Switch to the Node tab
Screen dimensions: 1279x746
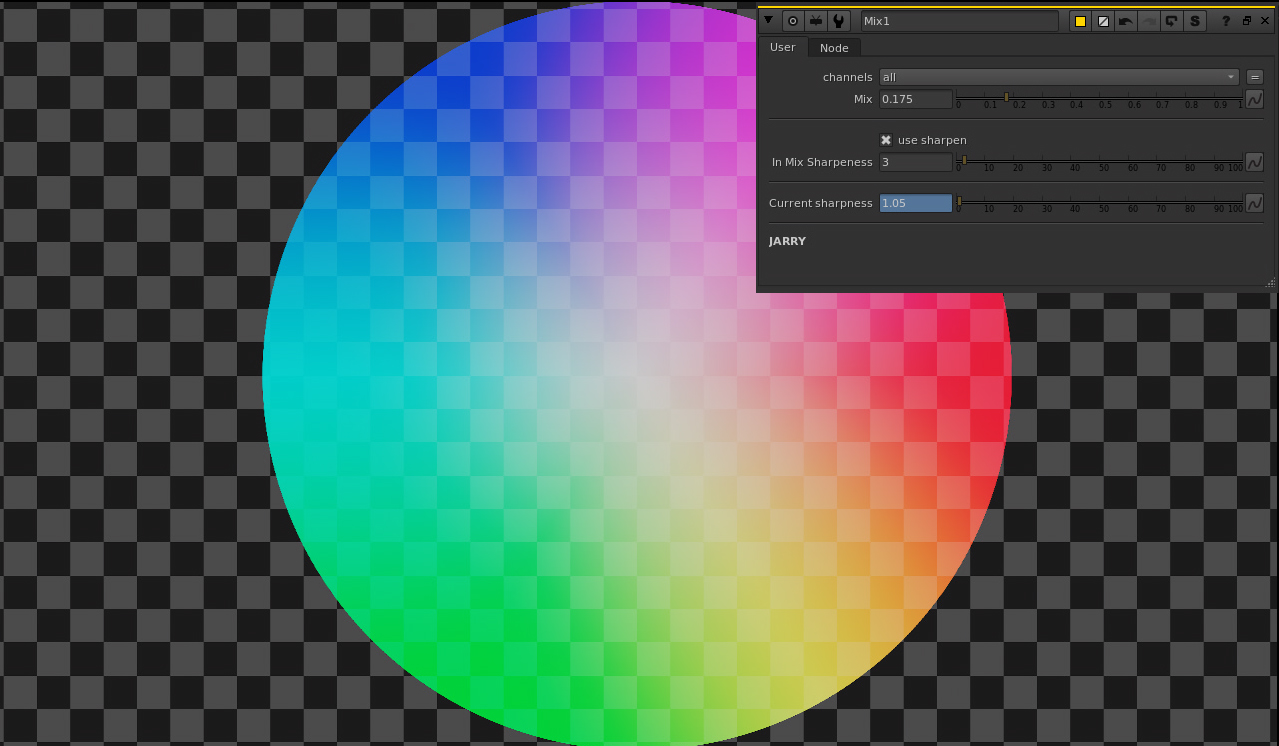pos(834,48)
